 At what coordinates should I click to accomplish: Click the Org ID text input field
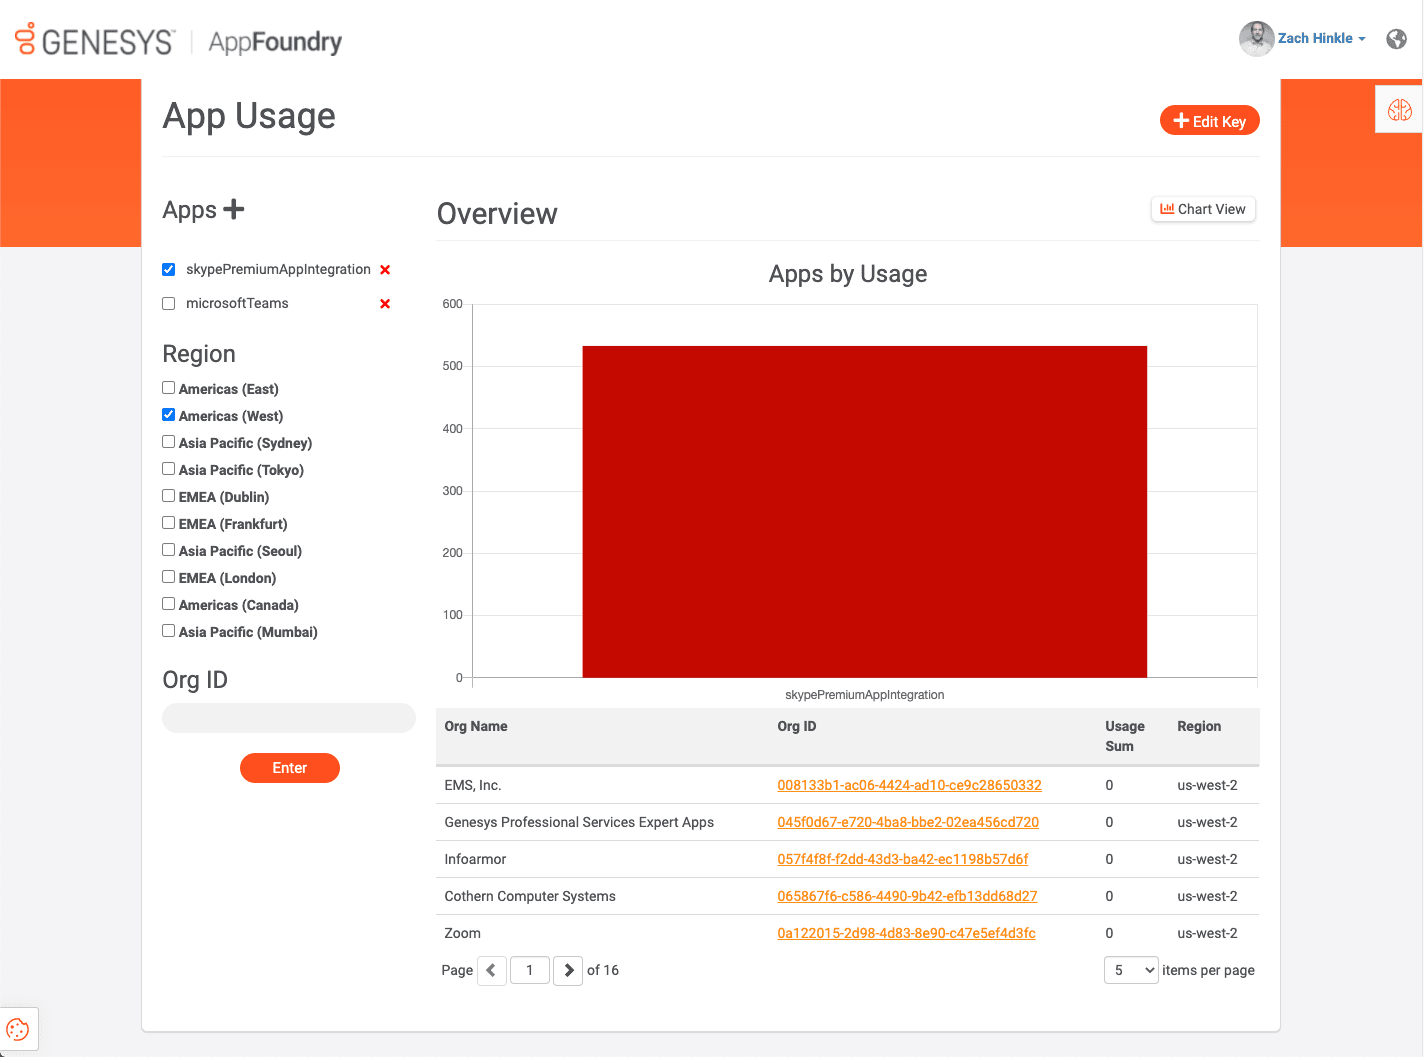point(289,718)
